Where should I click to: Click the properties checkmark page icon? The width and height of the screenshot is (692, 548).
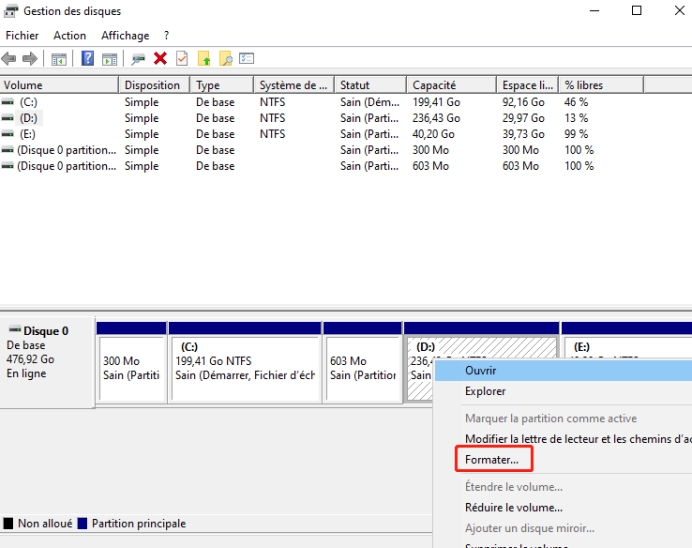[x=182, y=59]
